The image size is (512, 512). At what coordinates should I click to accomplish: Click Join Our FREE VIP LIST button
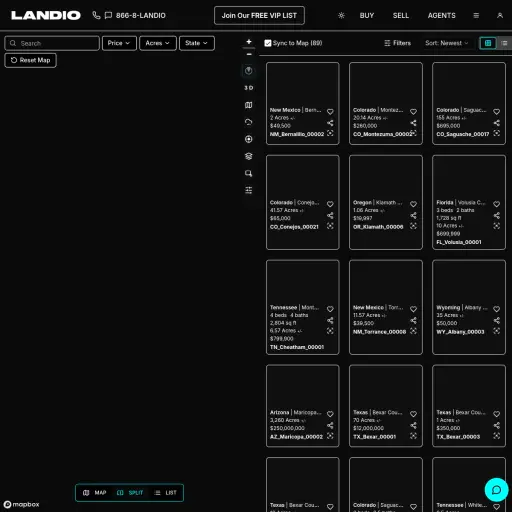pyautogui.click(x=259, y=15)
